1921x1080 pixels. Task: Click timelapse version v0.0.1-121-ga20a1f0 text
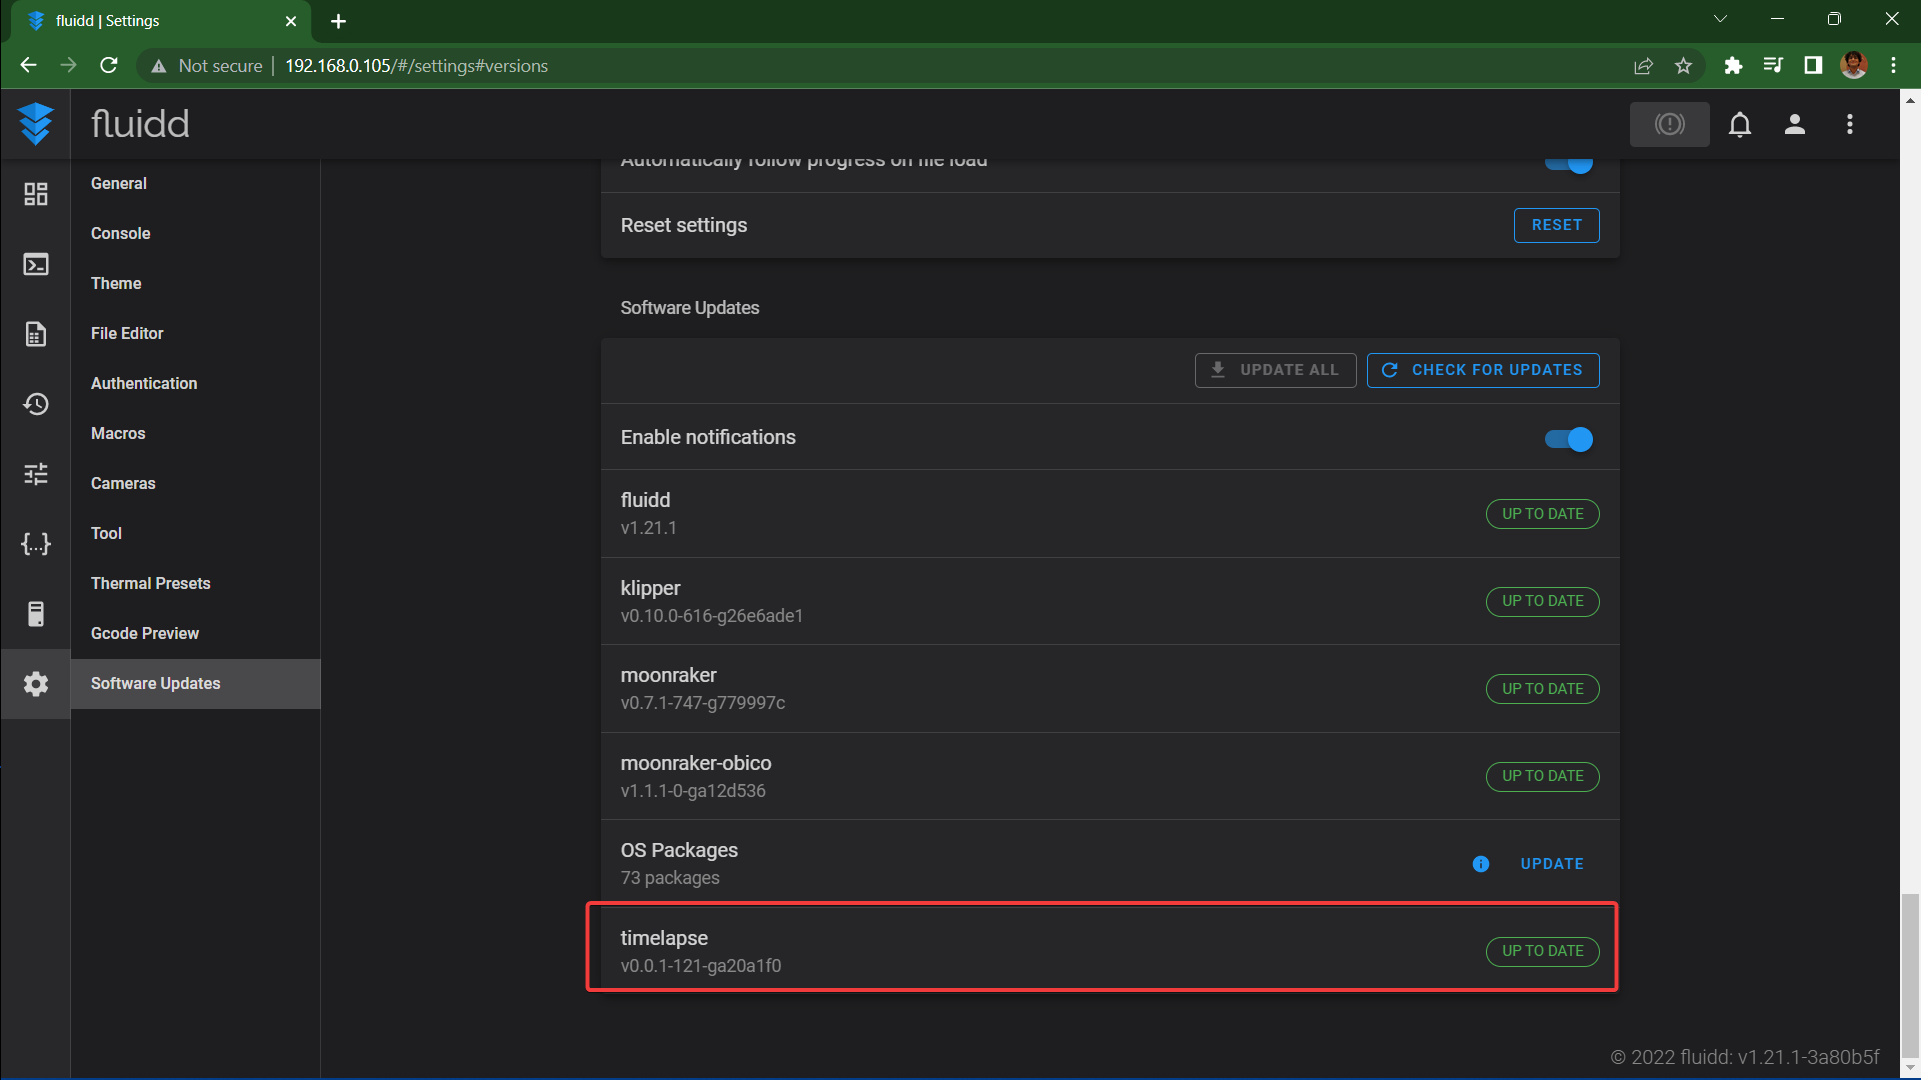click(x=701, y=966)
